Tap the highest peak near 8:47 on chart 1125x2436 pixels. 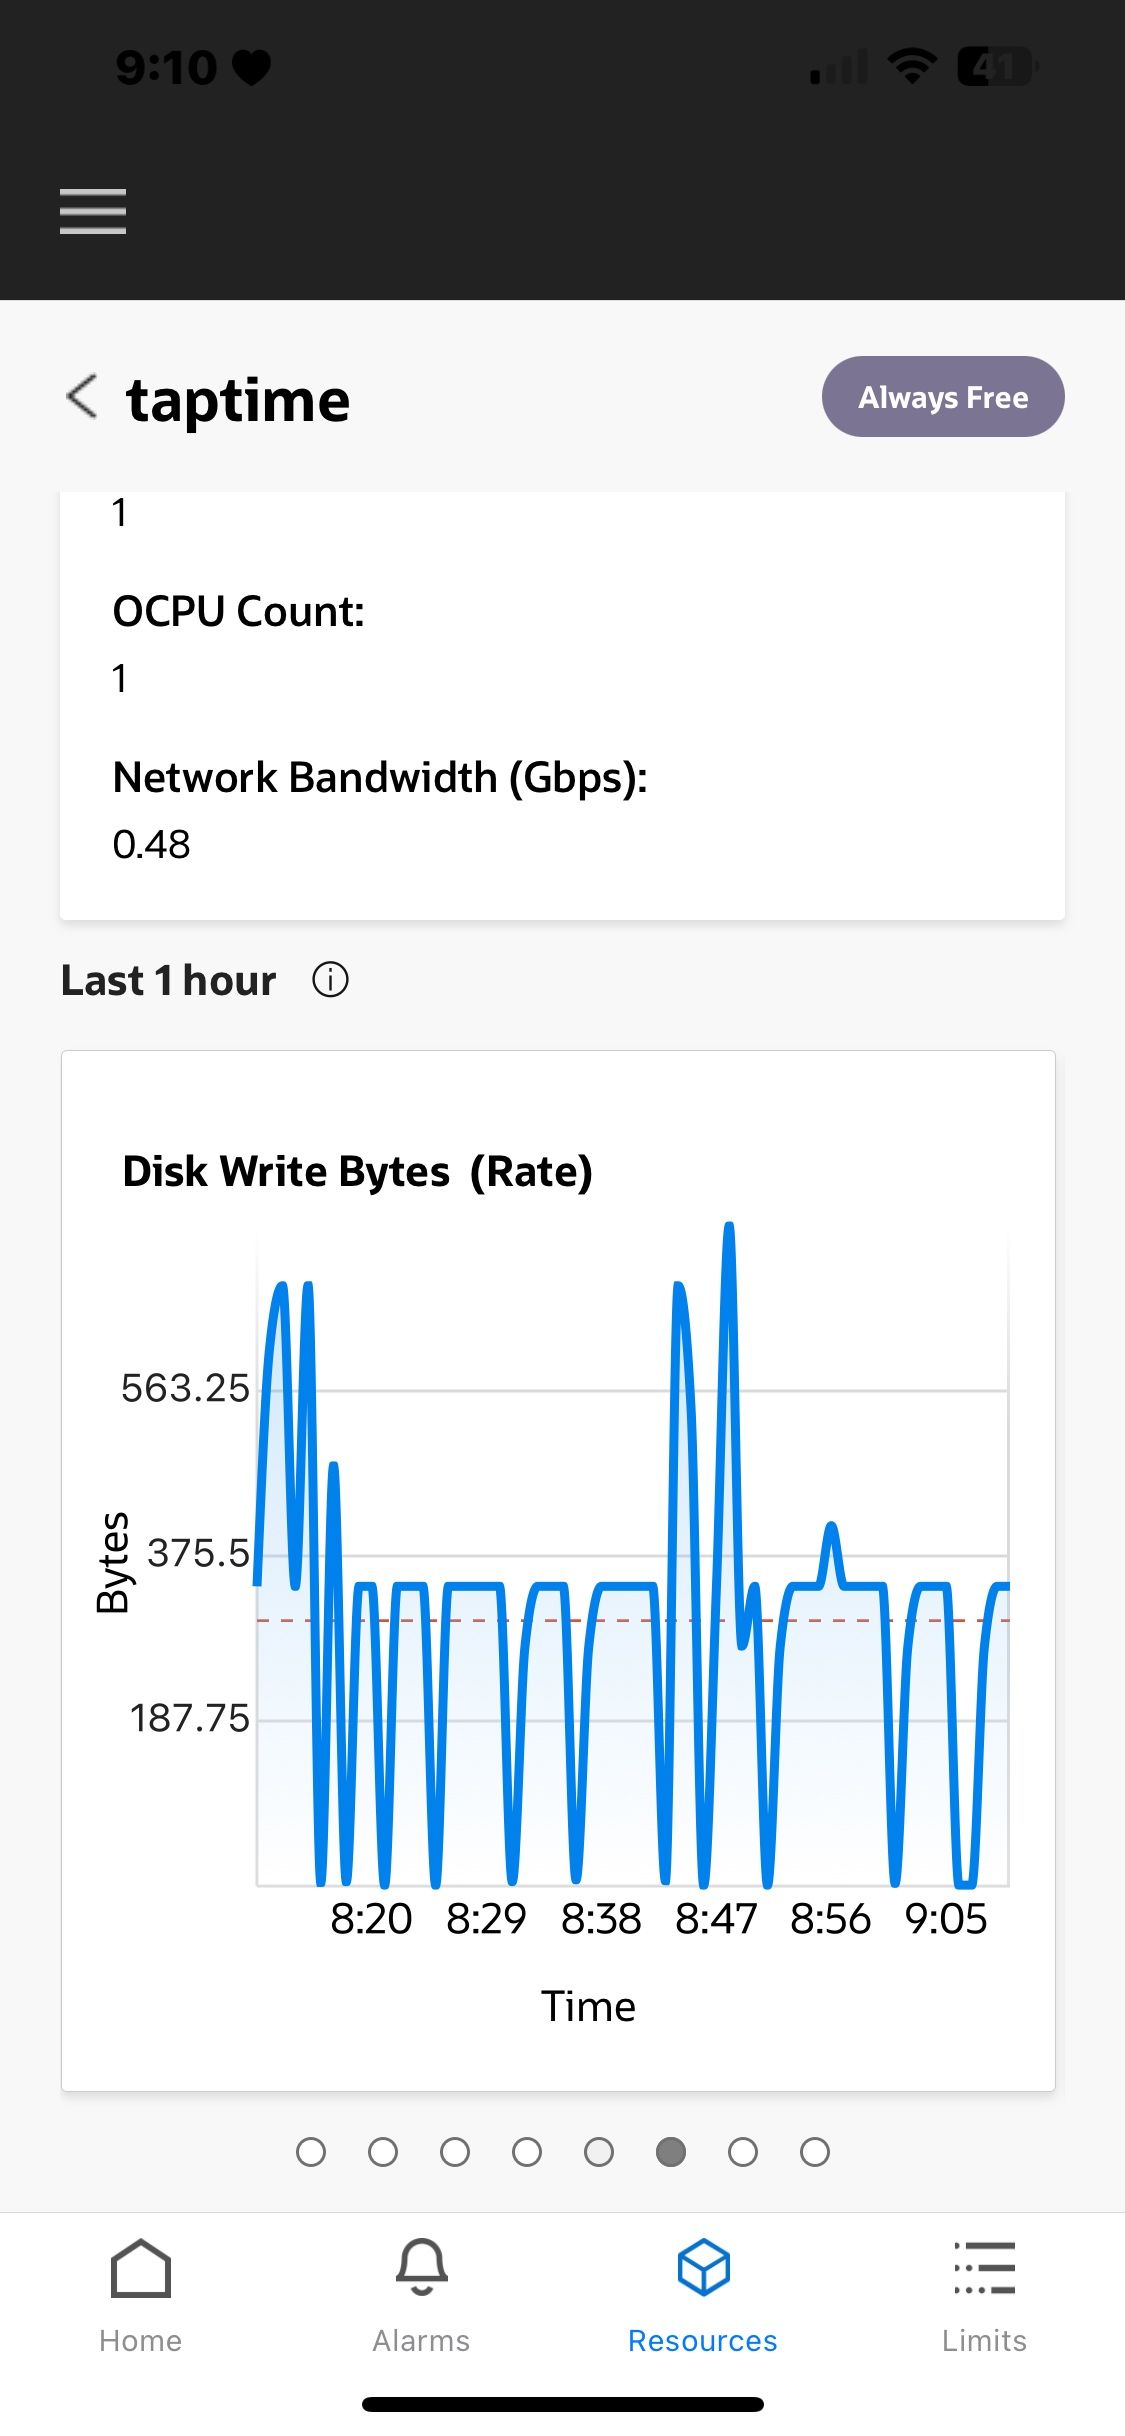729,1228
